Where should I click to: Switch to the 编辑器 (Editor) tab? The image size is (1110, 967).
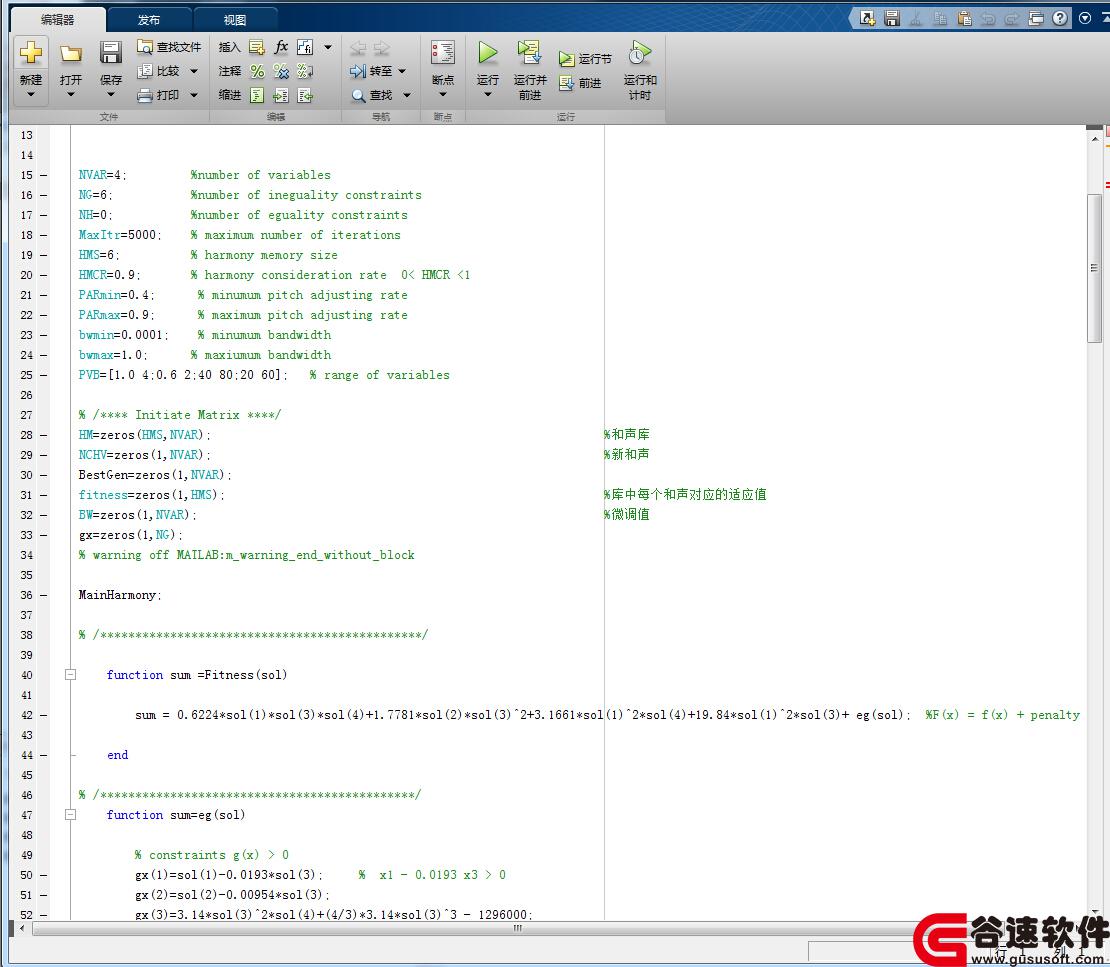tap(57, 20)
